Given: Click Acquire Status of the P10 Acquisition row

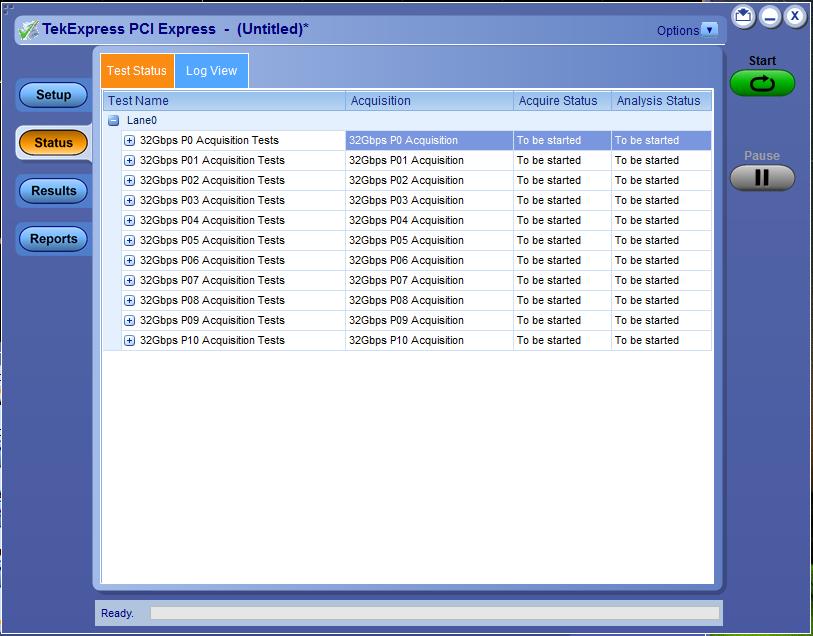Looking at the screenshot, I should 563,341.
